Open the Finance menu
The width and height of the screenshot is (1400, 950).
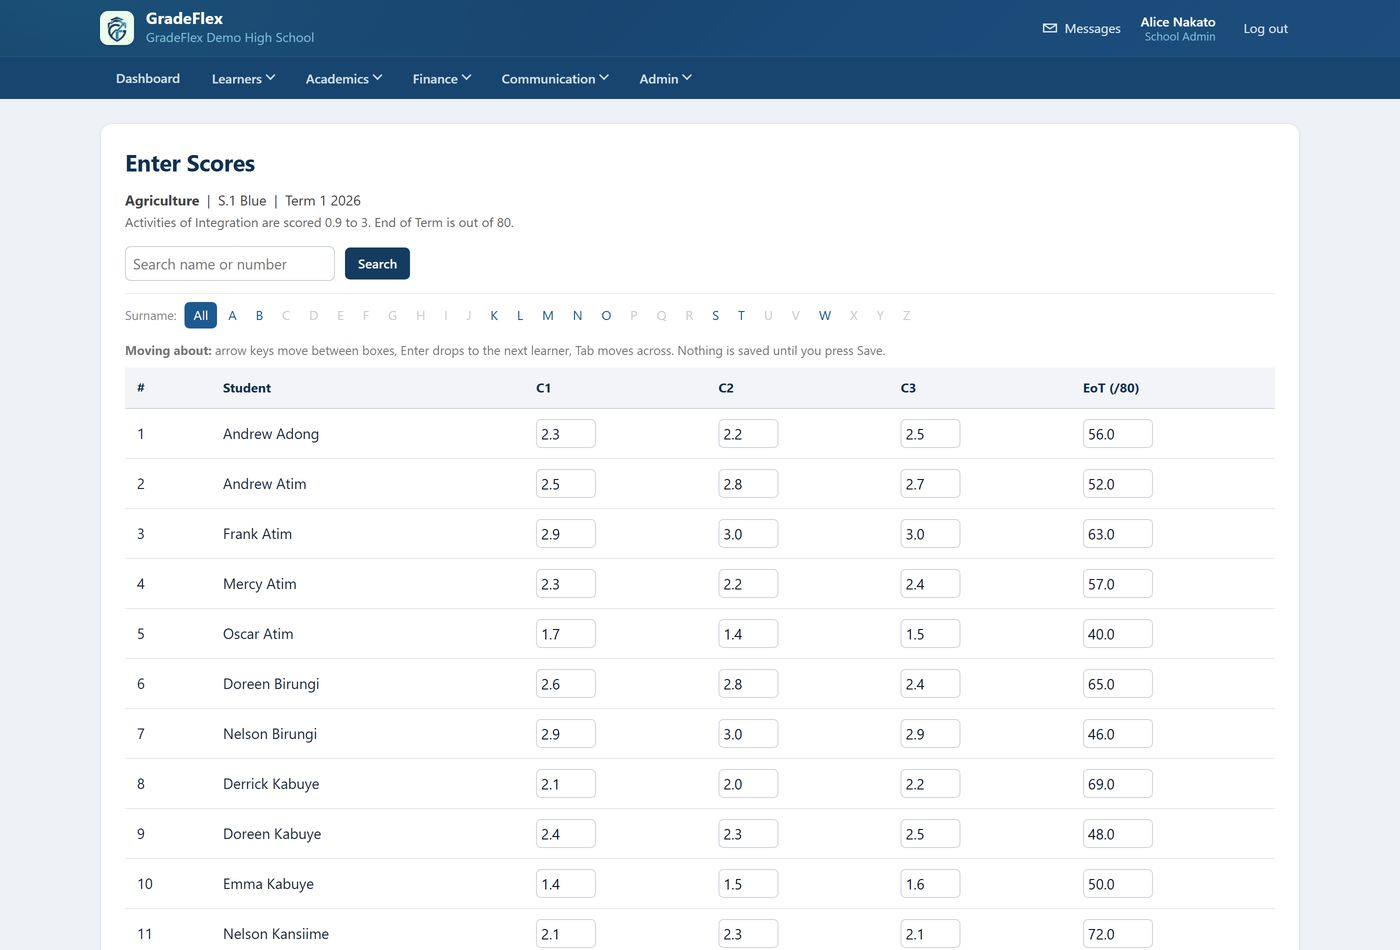click(x=441, y=78)
